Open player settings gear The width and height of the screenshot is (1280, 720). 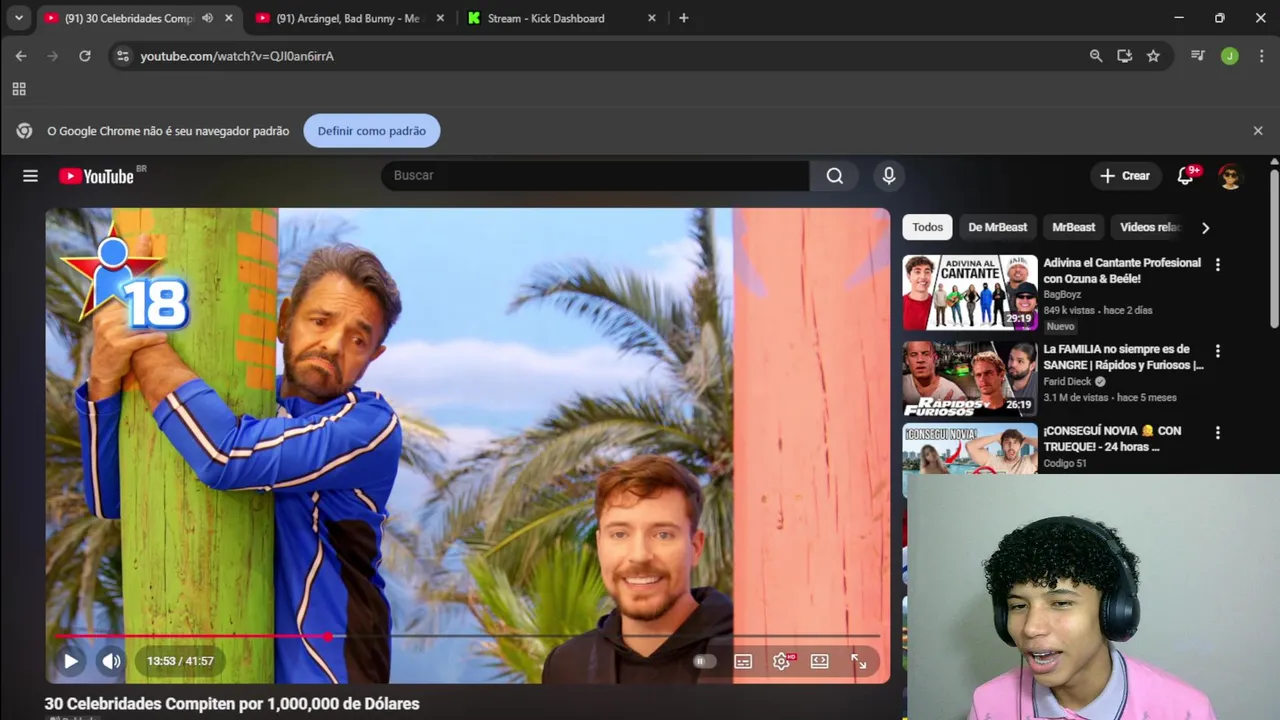click(782, 661)
